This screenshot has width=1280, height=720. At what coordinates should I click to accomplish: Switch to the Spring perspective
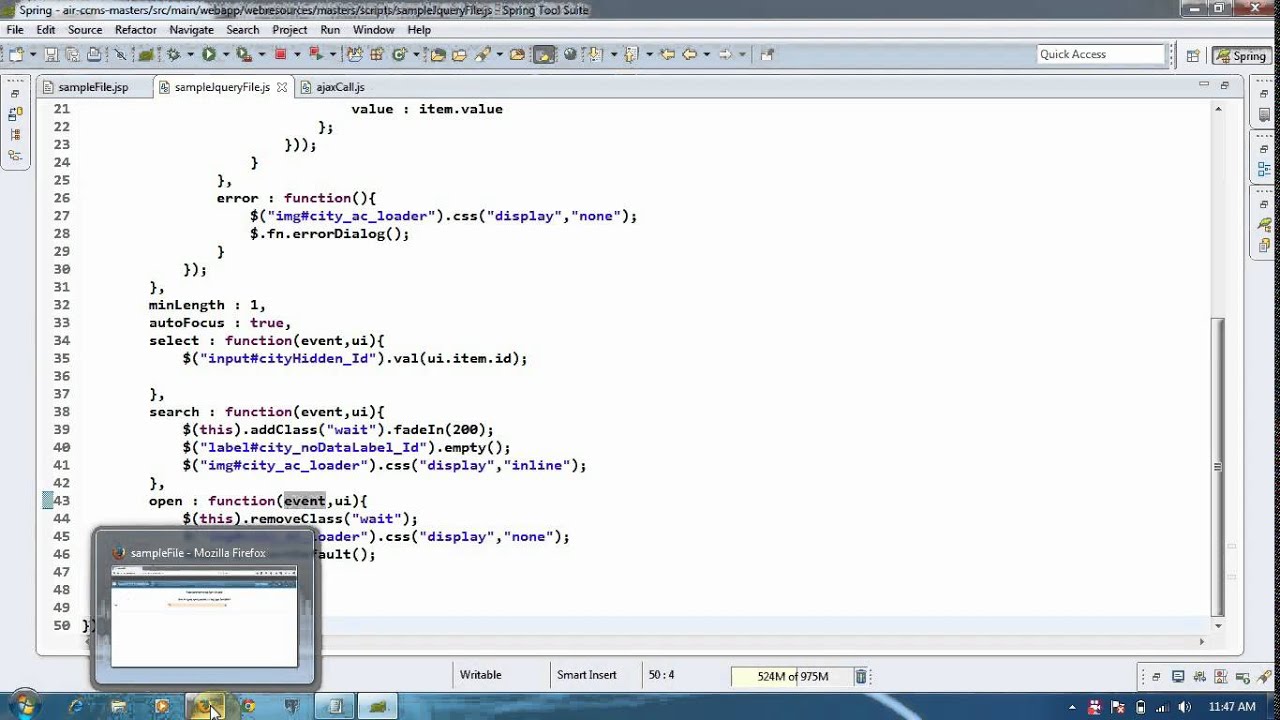[1241, 56]
